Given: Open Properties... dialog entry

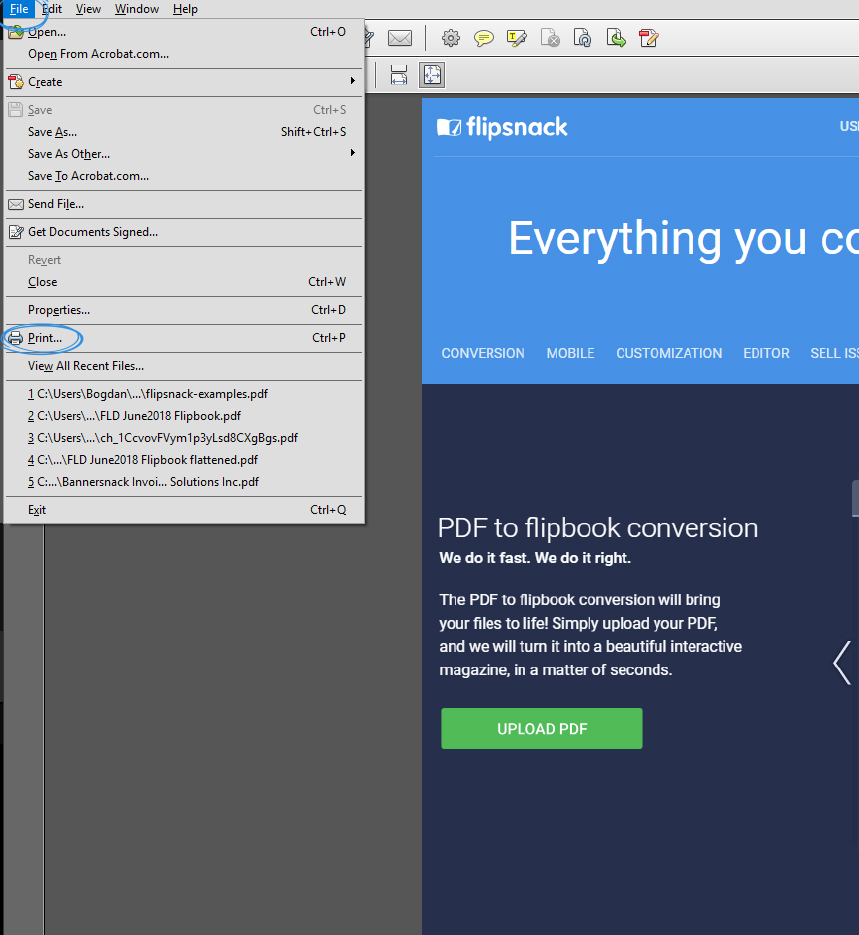Looking at the screenshot, I should click(184, 310).
